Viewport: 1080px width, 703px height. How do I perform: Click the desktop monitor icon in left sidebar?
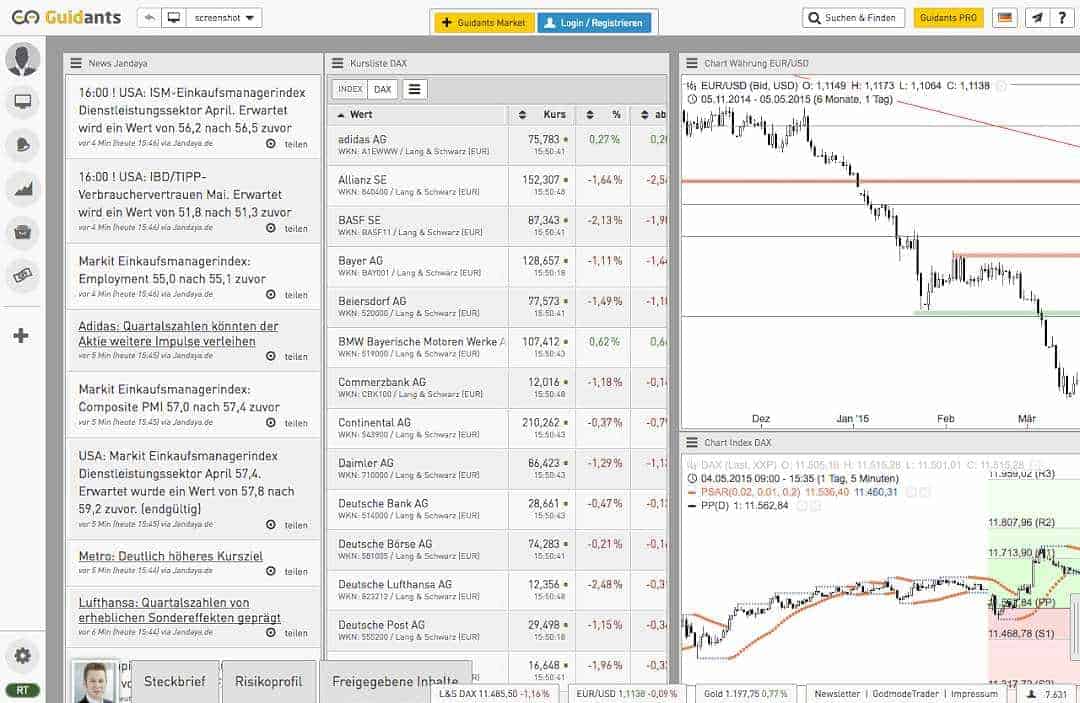point(22,101)
